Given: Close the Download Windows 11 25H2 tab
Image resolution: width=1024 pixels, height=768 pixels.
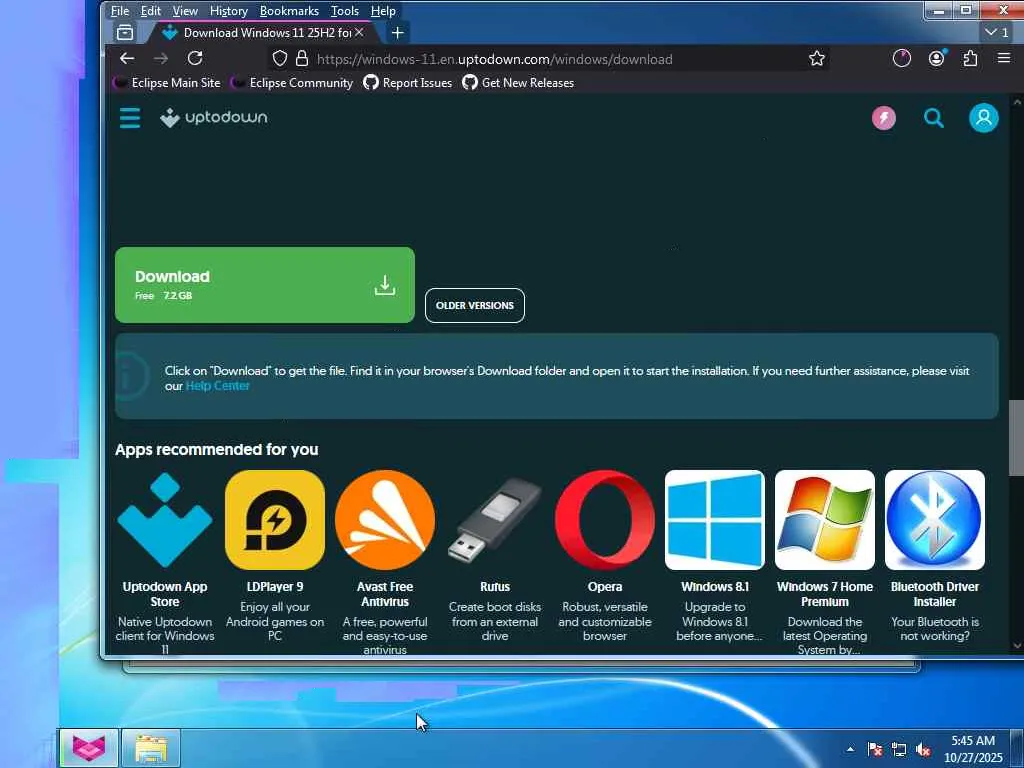Looking at the screenshot, I should coord(359,32).
